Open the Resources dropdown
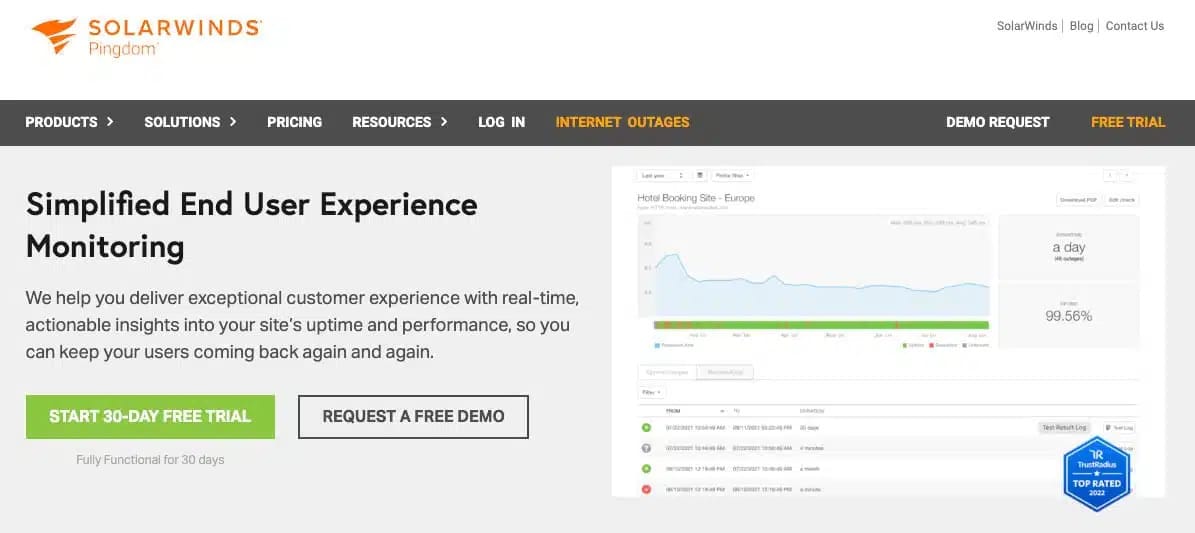The width and height of the screenshot is (1195, 533). [x=399, y=122]
